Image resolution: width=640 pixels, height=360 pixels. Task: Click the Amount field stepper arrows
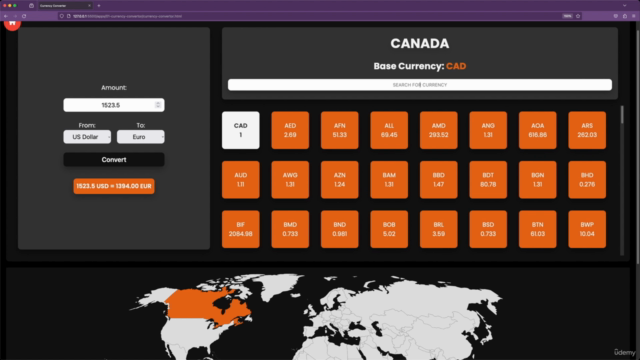[x=158, y=105]
